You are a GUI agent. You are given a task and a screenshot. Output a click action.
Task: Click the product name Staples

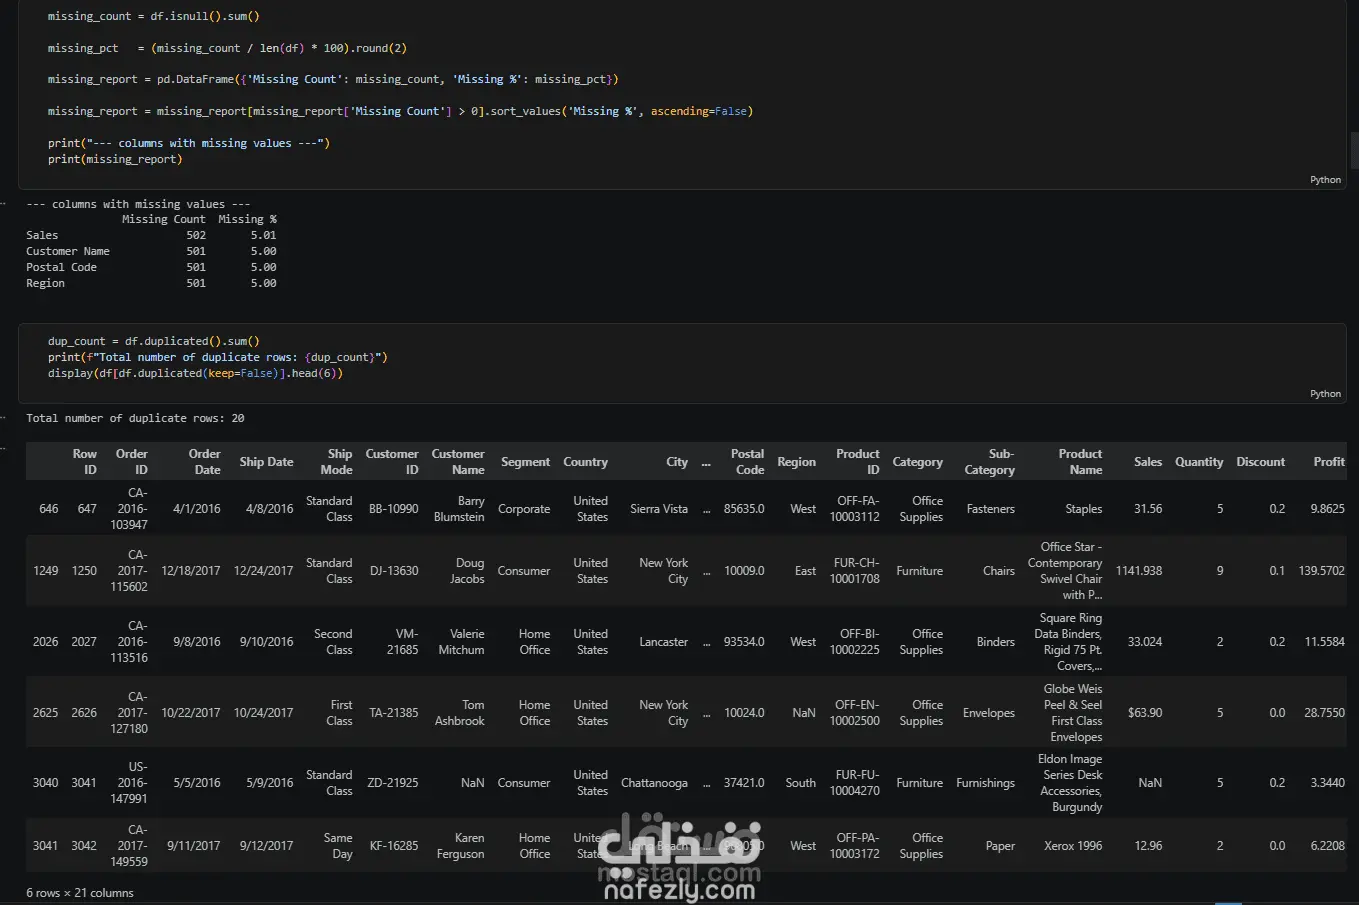[x=1084, y=509]
